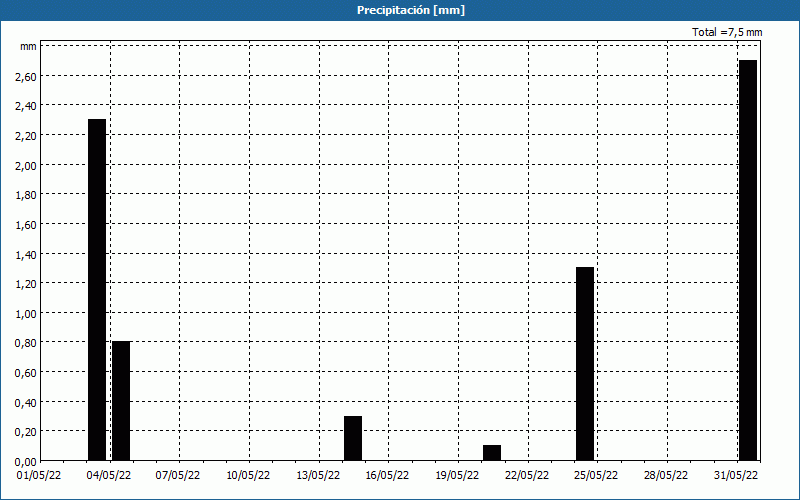Click the 1,00 y-axis value
The width and height of the screenshot is (800, 500).
[27, 313]
